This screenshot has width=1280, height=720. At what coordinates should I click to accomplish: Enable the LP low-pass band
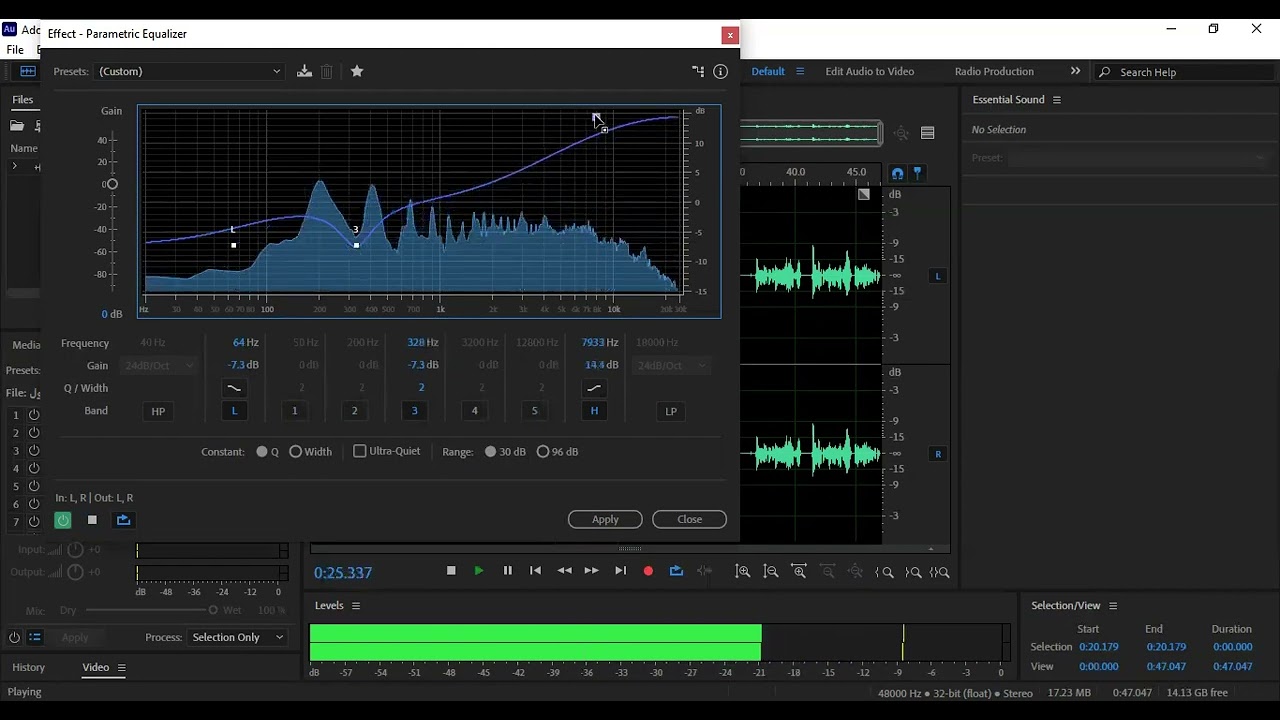tap(671, 411)
